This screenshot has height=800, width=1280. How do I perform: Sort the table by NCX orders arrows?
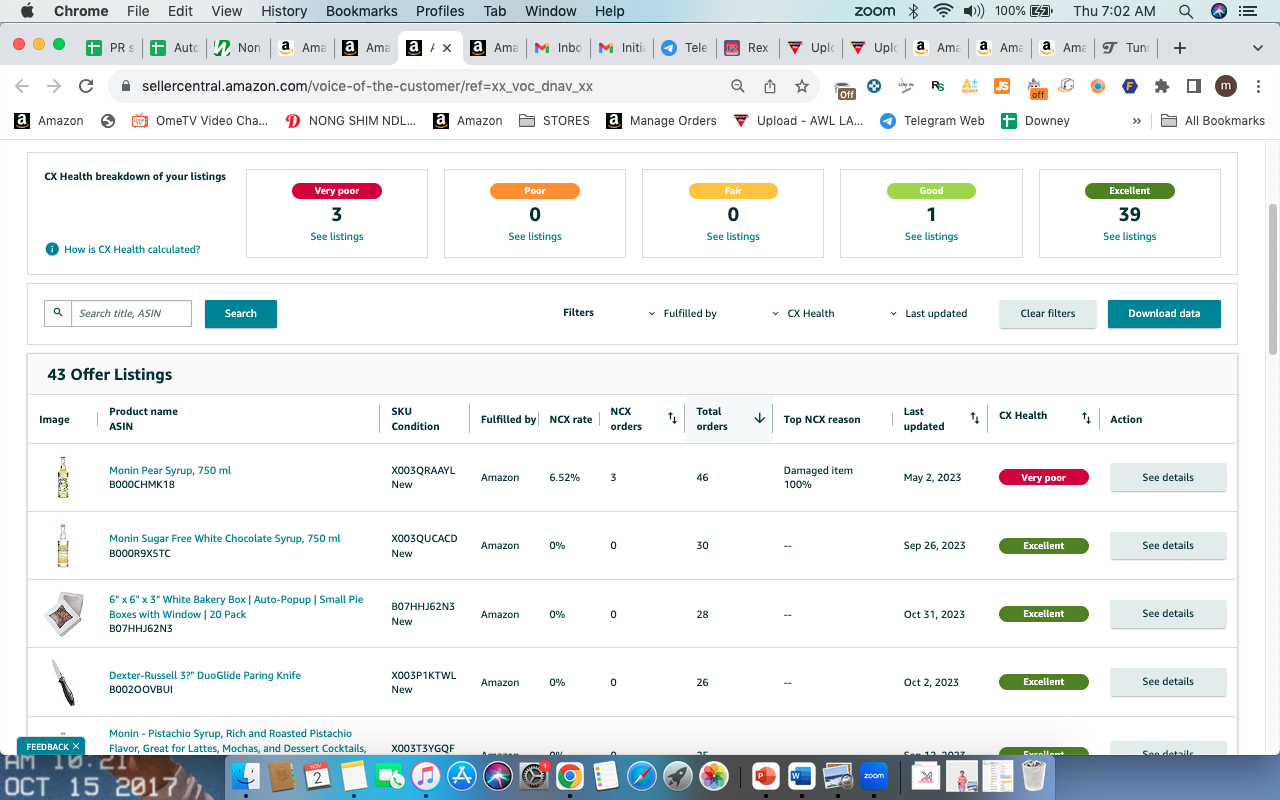[x=672, y=418]
